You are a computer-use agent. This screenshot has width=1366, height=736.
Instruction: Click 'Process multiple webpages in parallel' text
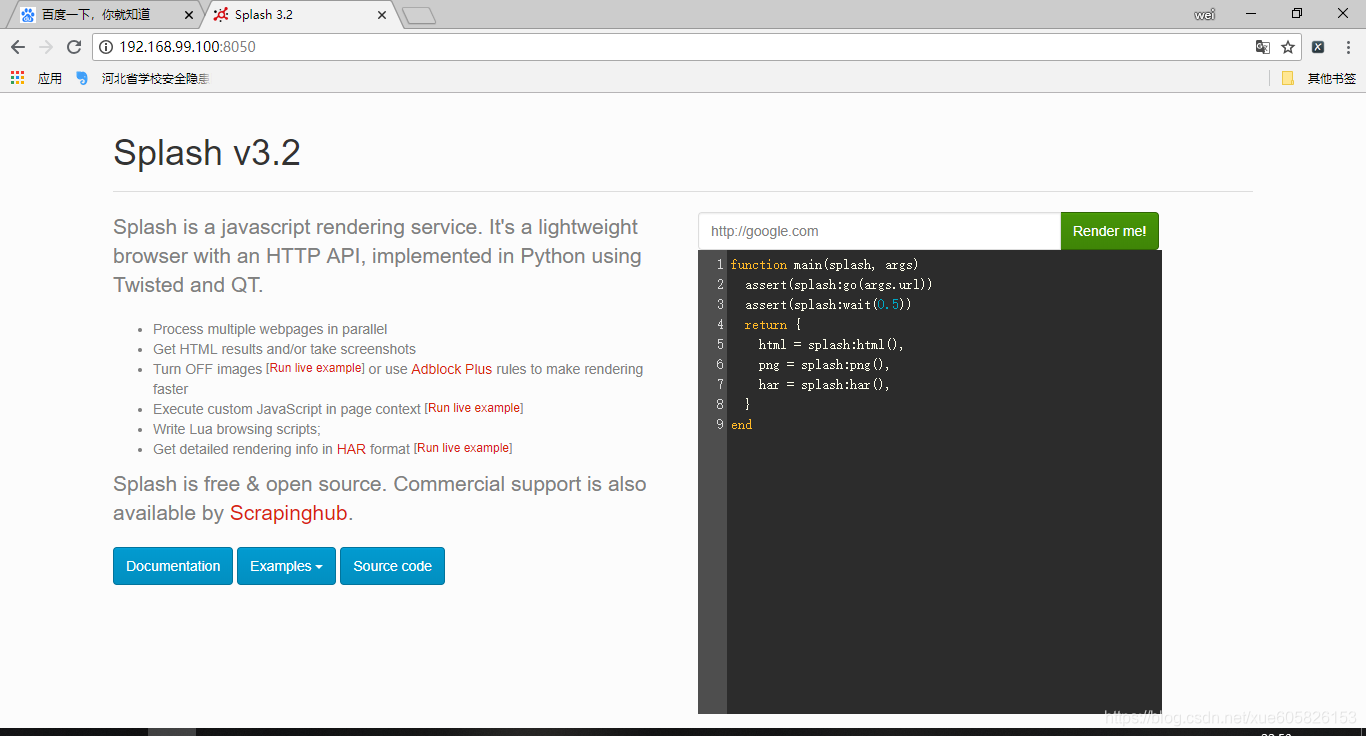tap(270, 329)
